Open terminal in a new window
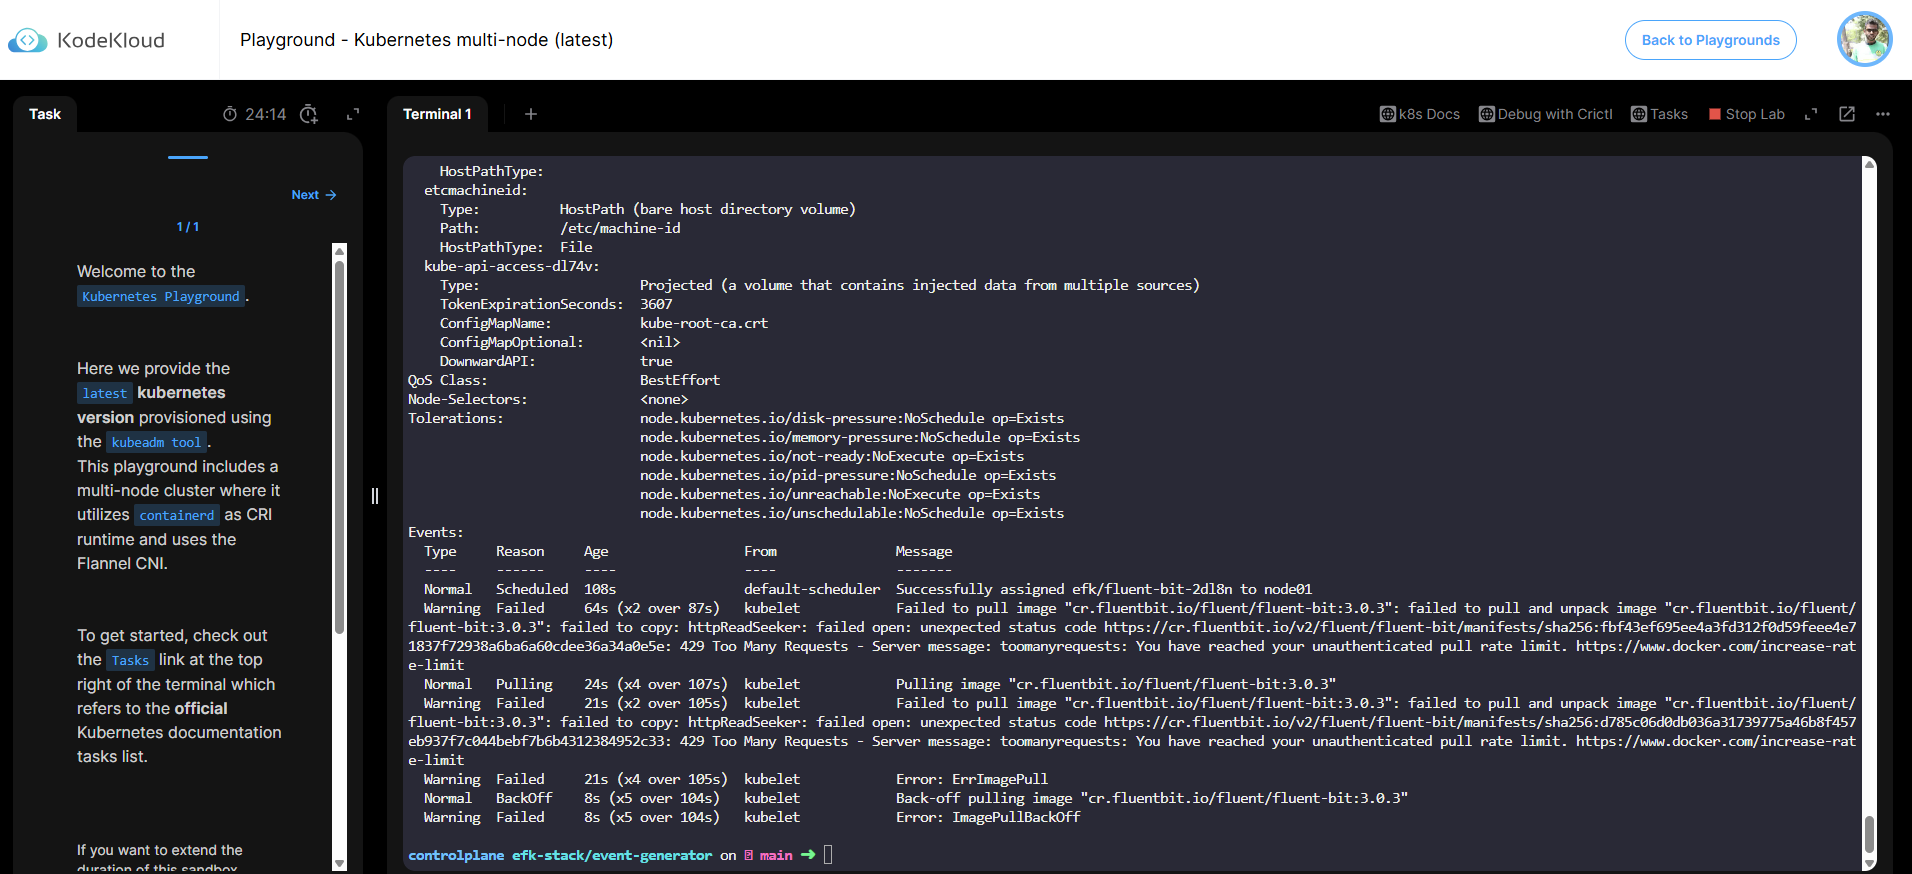 (x=1847, y=114)
